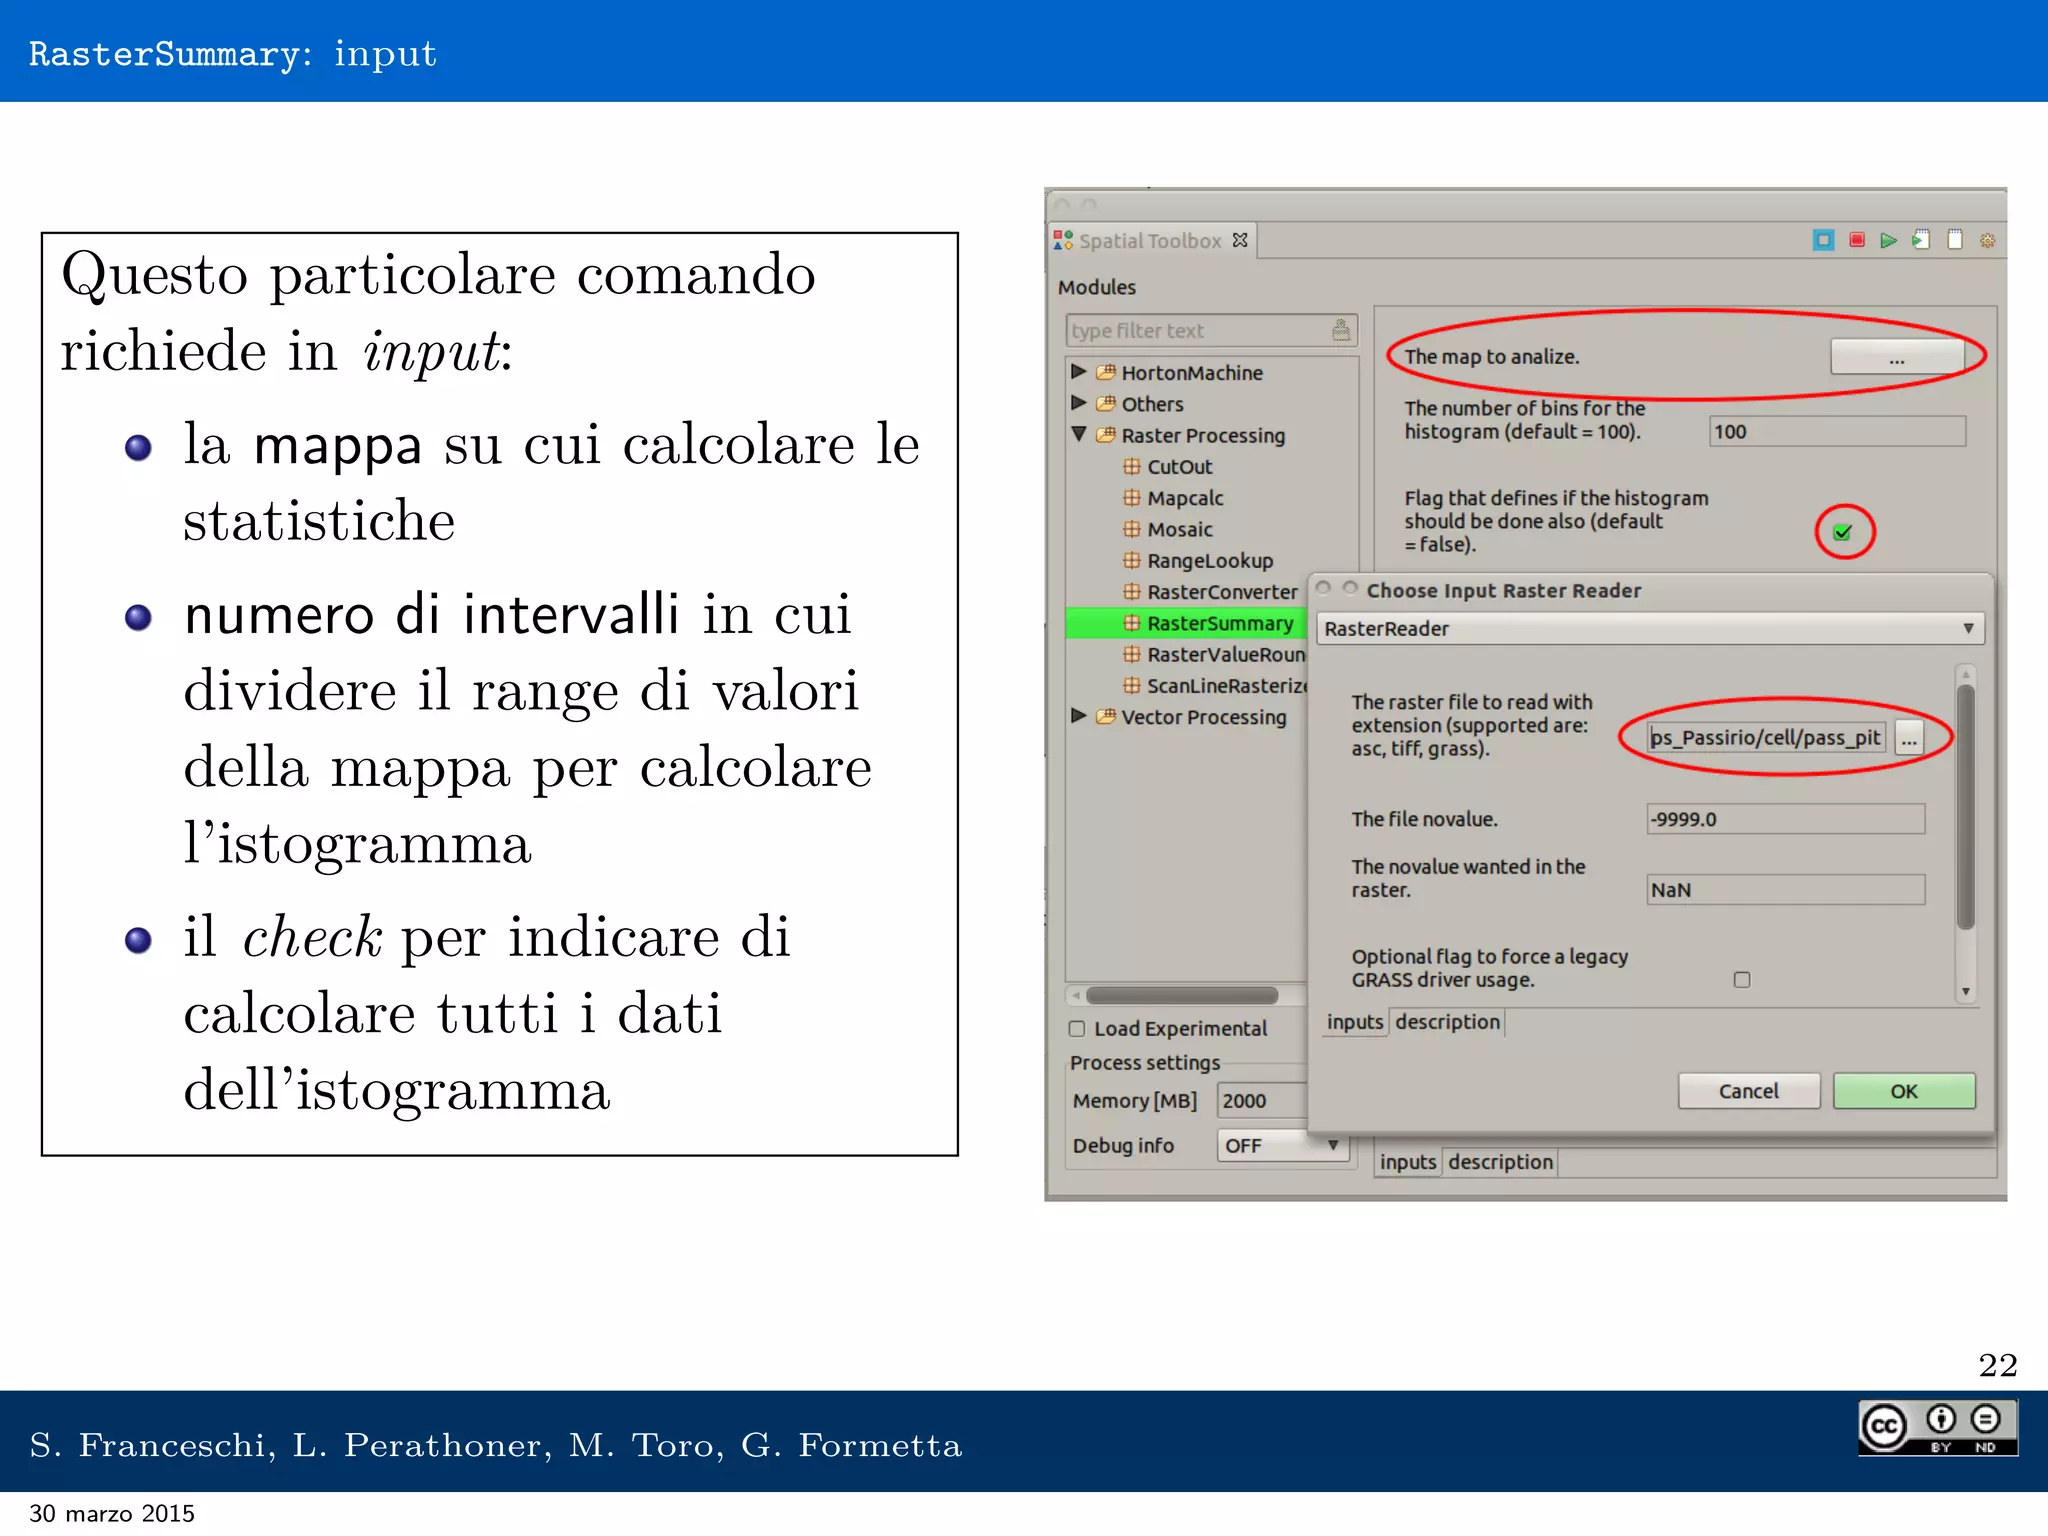
Task: Click the run-script notepad icon with green arrow
Action: 1921,240
